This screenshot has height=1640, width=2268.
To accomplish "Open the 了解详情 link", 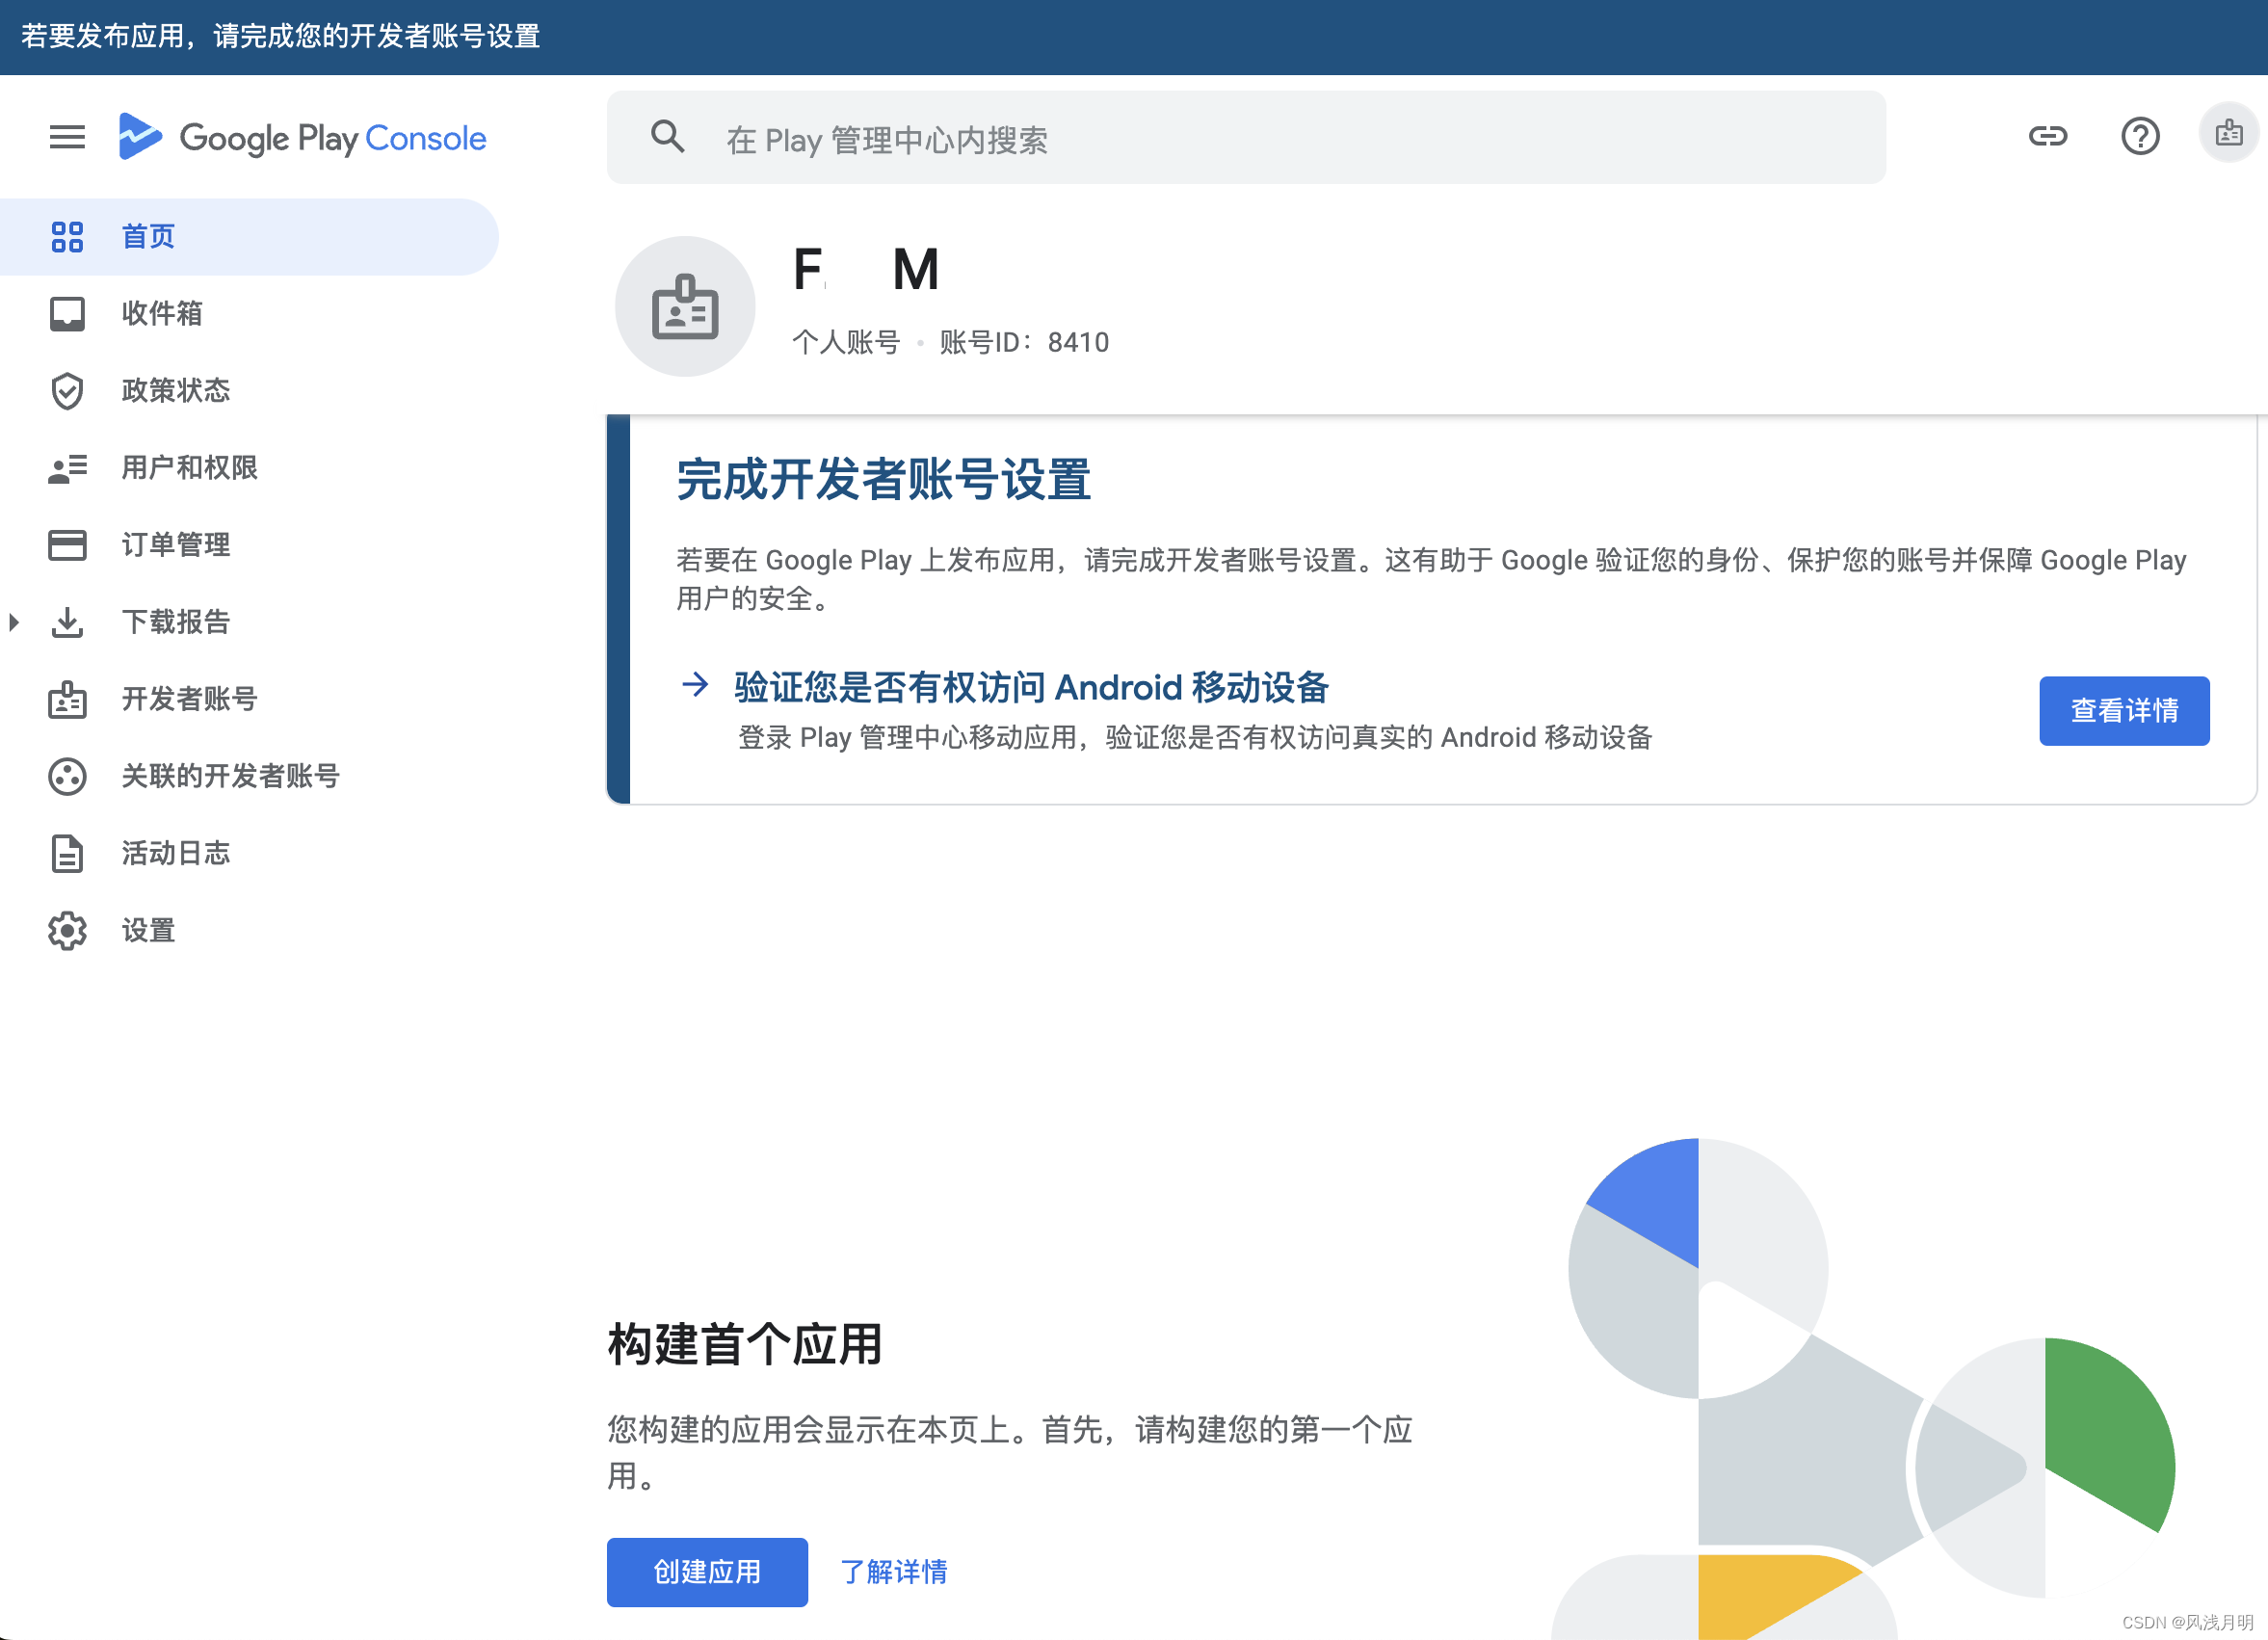I will 893,1572.
